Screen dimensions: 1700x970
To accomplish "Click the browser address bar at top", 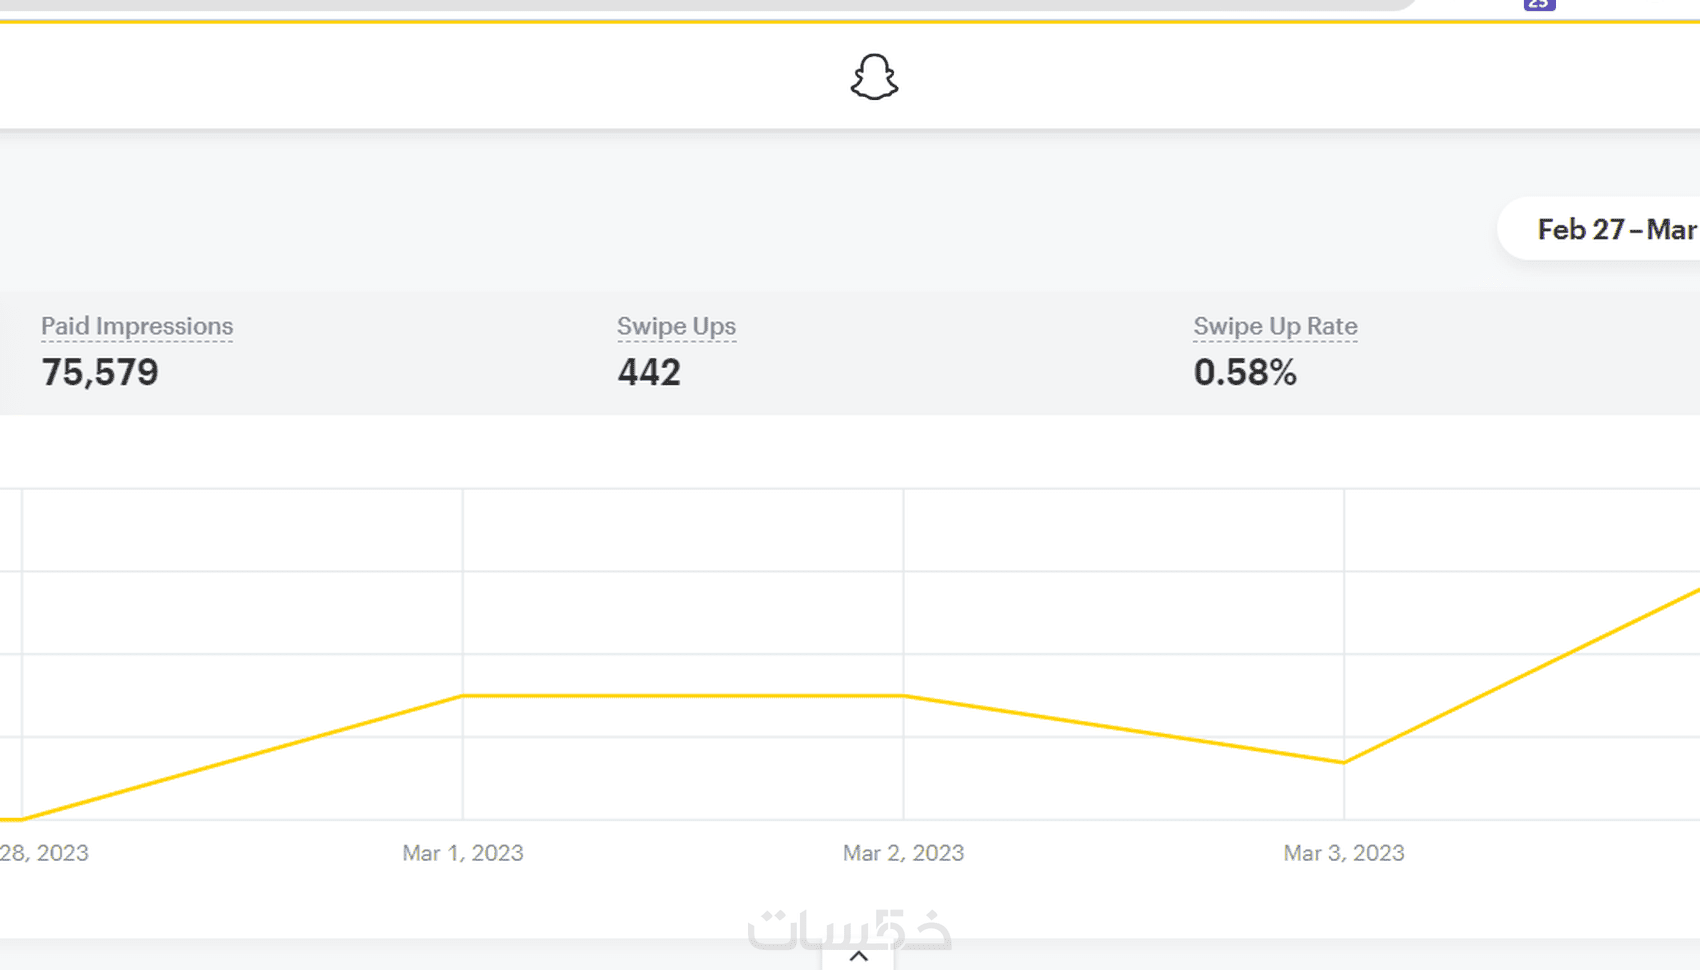I will (700, 4).
